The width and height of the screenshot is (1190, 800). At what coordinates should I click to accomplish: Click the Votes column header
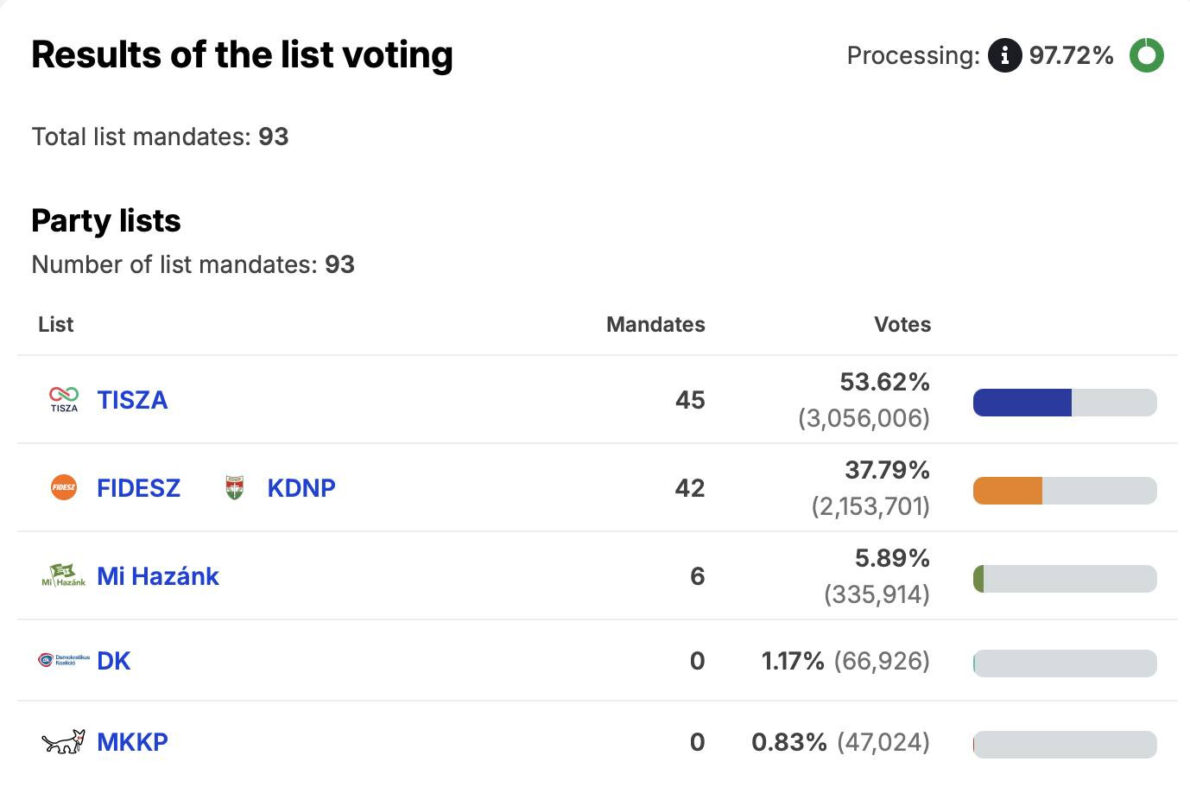[902, 324]
